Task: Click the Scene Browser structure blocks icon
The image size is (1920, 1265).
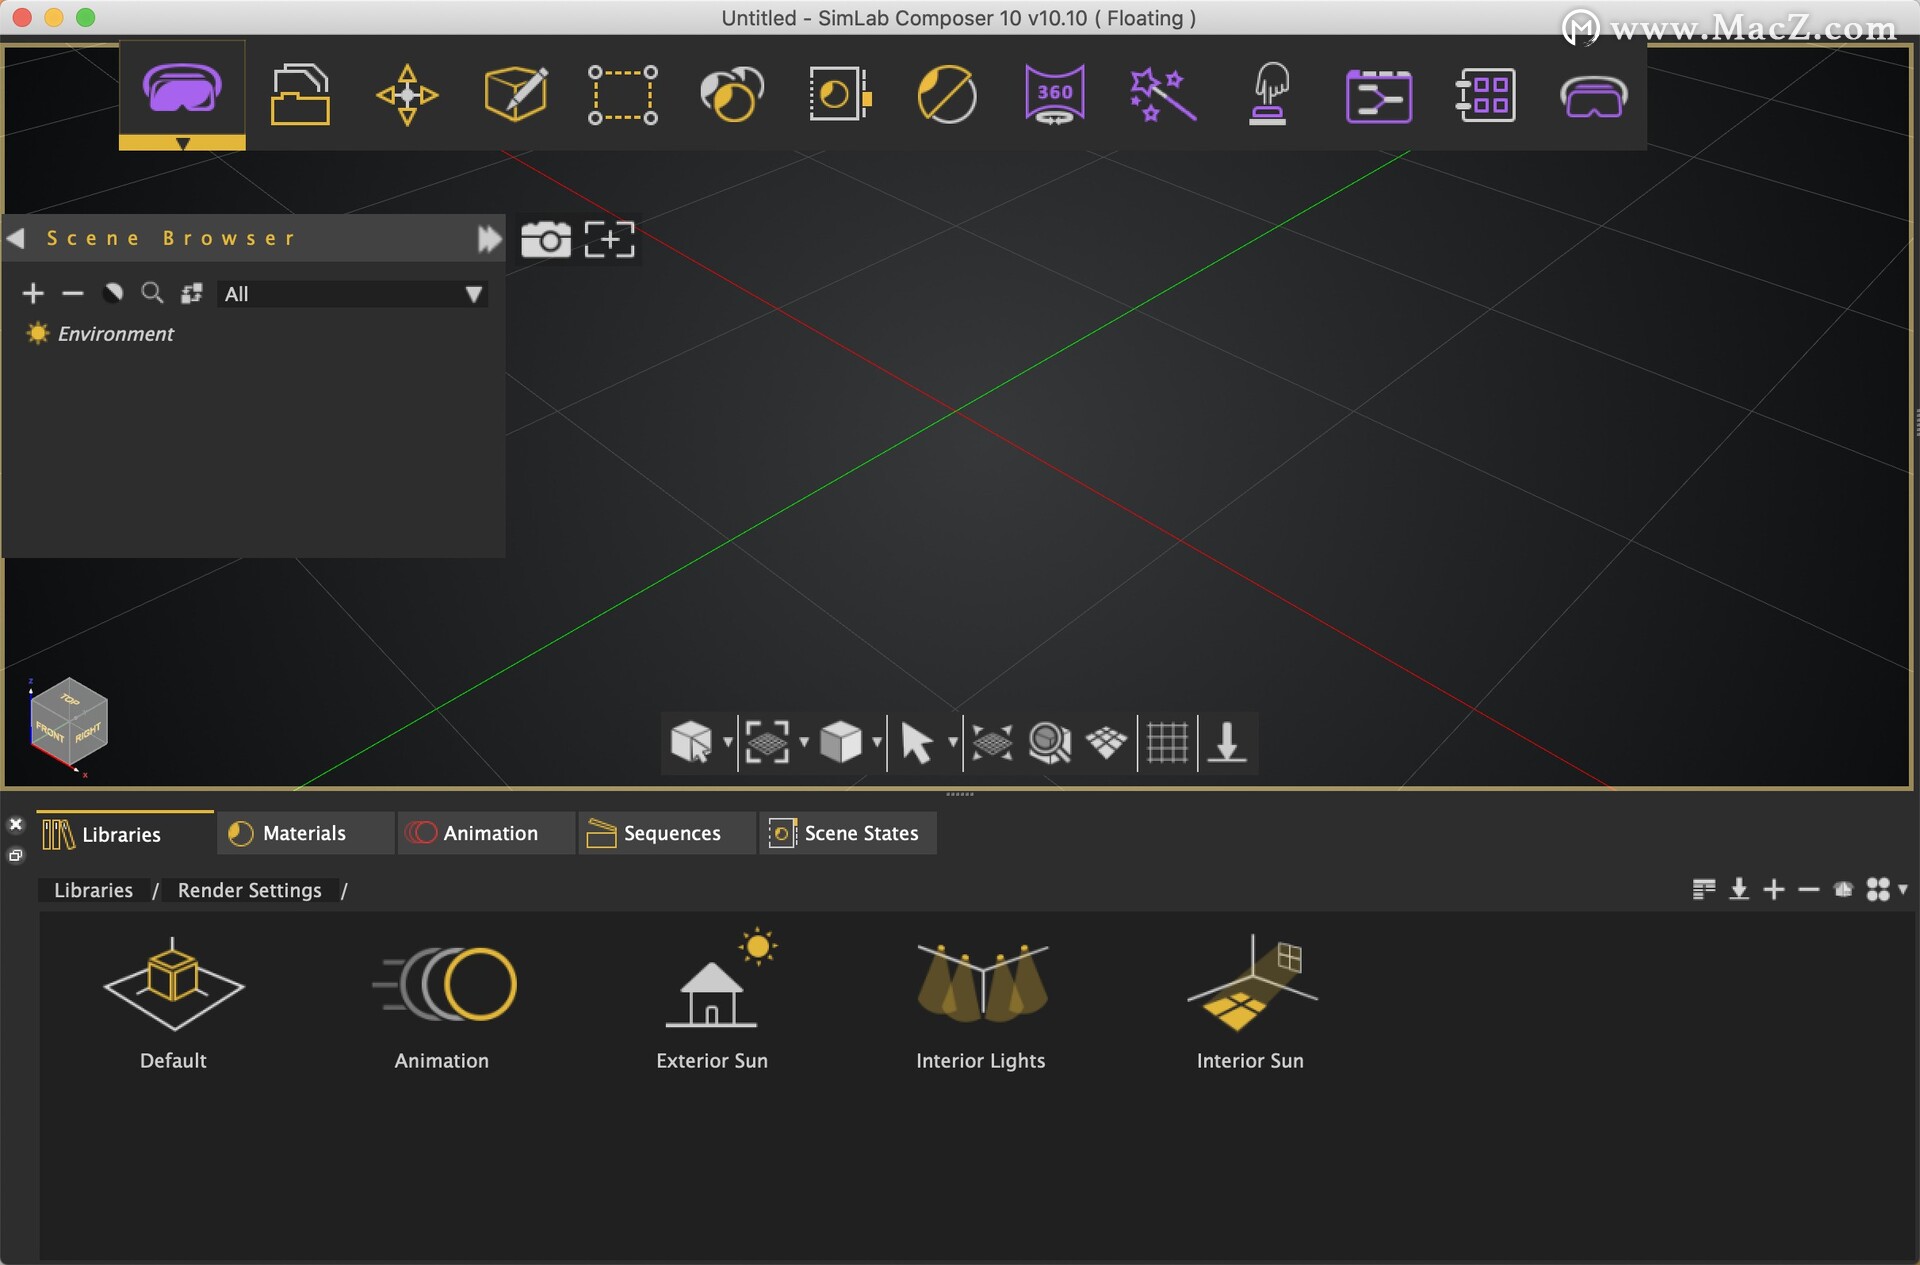Action: coord(191,293)
